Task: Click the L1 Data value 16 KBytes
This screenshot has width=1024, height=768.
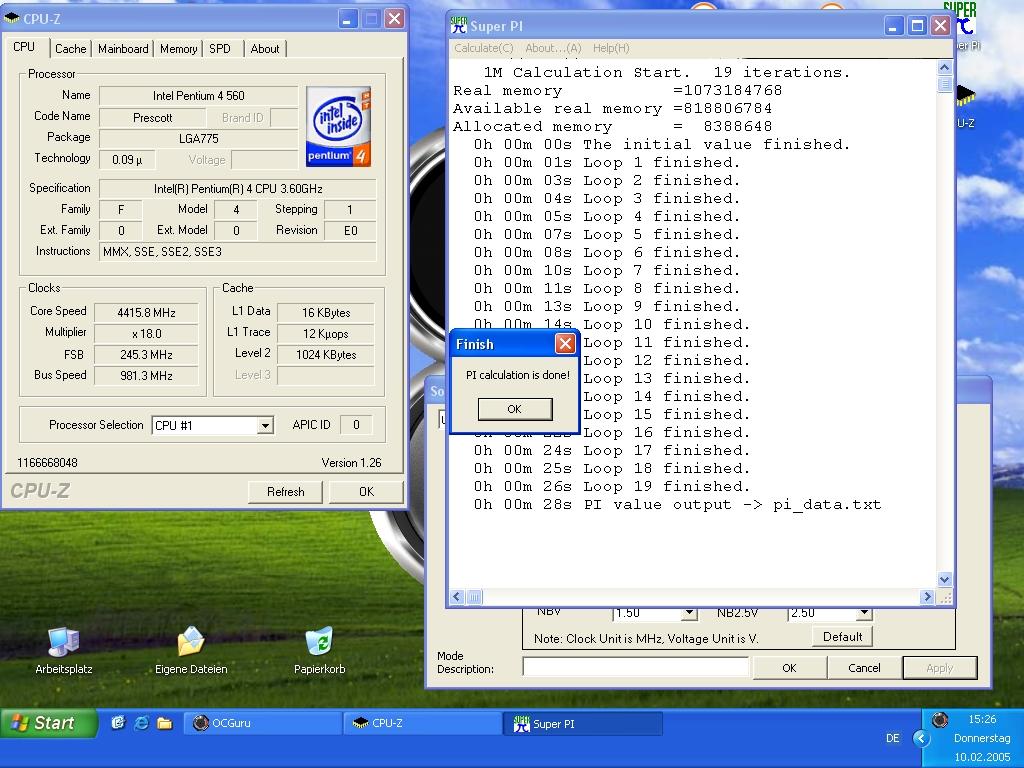Action: click(326, 313)
